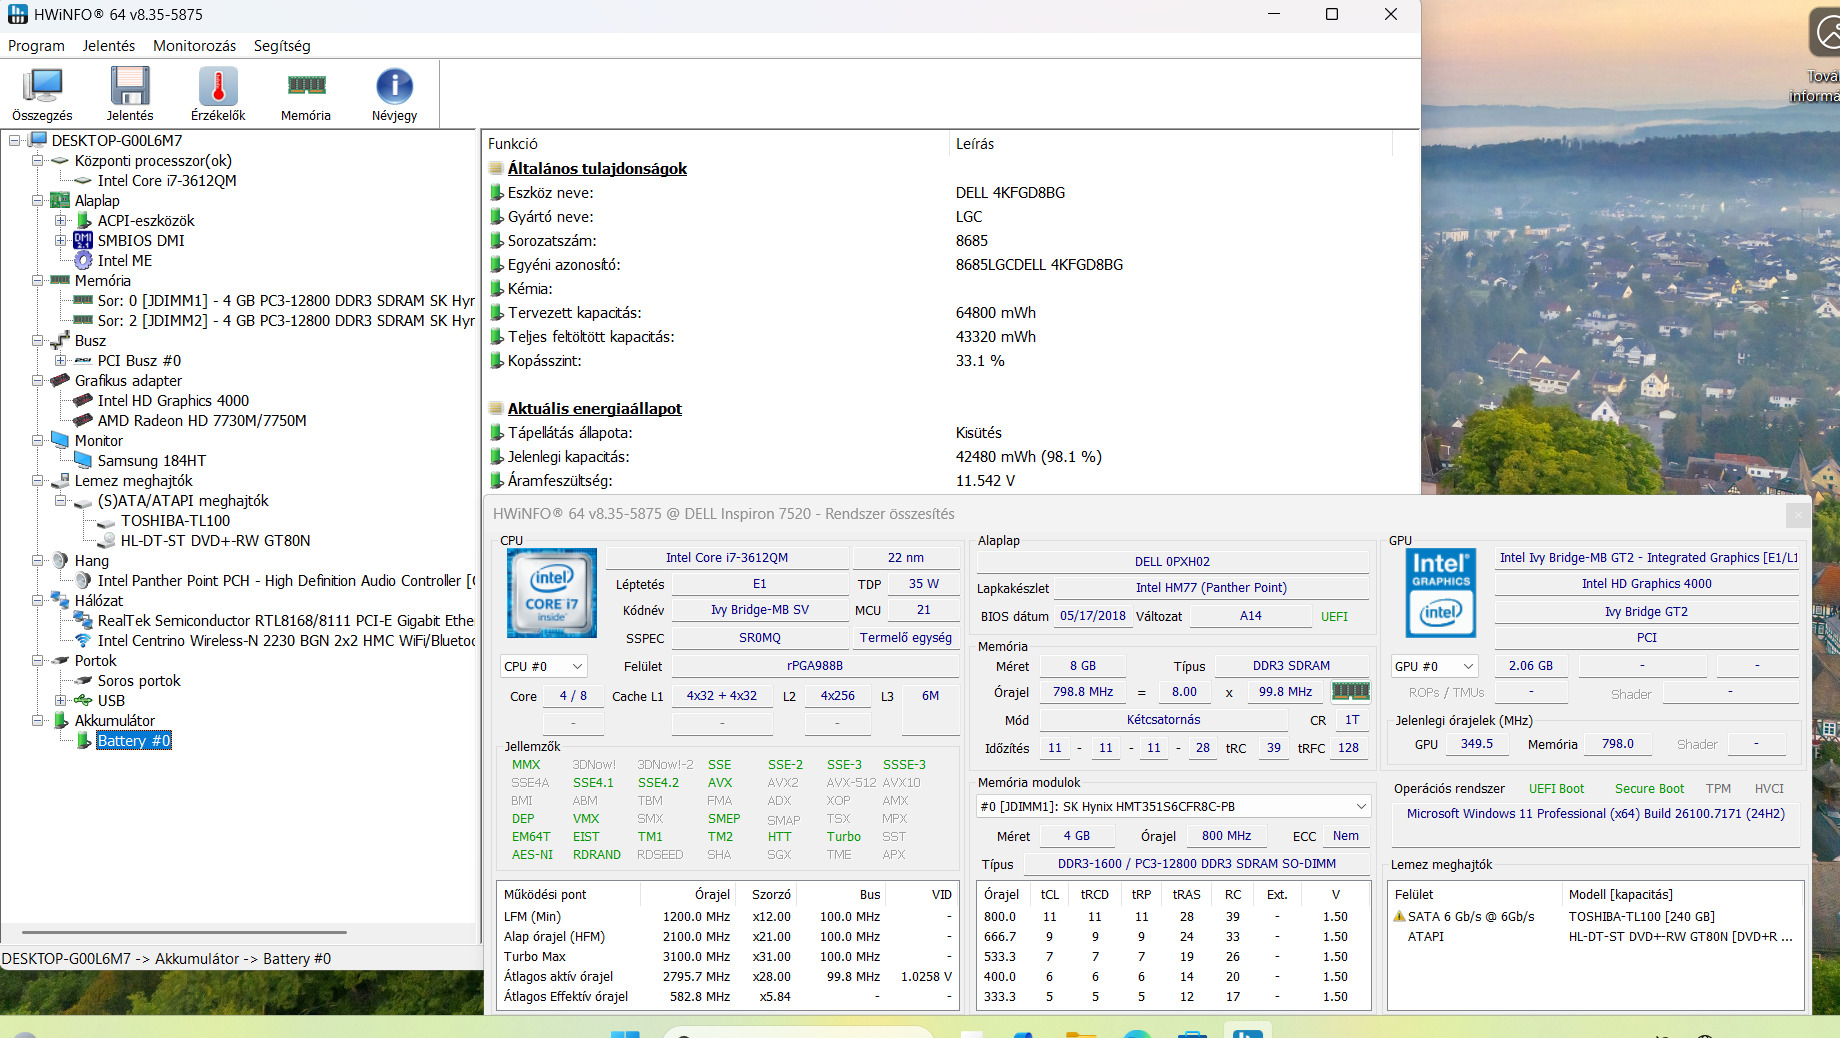1840x1038 pixels.
Task: Collapse the Központi processzor(ok) node
Action: (x=38, y=160)
